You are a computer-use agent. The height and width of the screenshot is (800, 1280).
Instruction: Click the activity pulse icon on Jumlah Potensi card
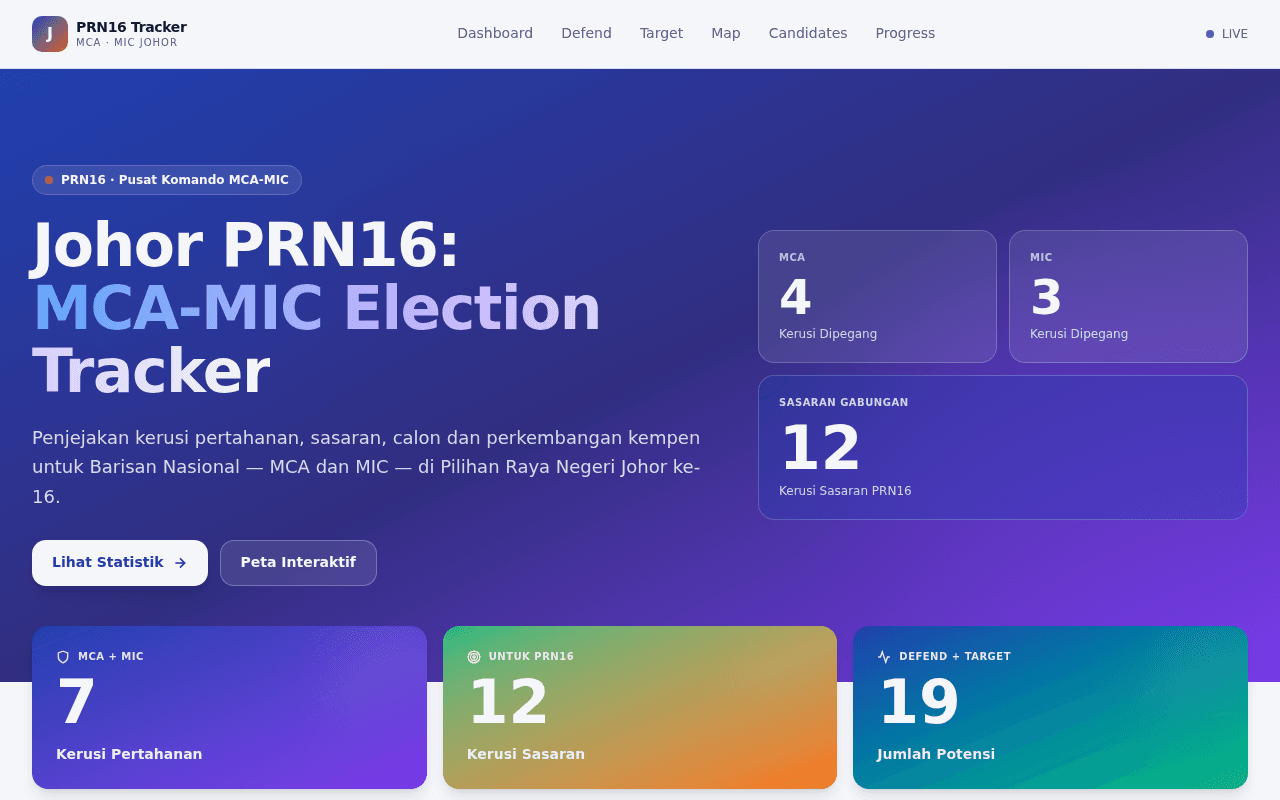pyautogui.click(x=884, y=657)
